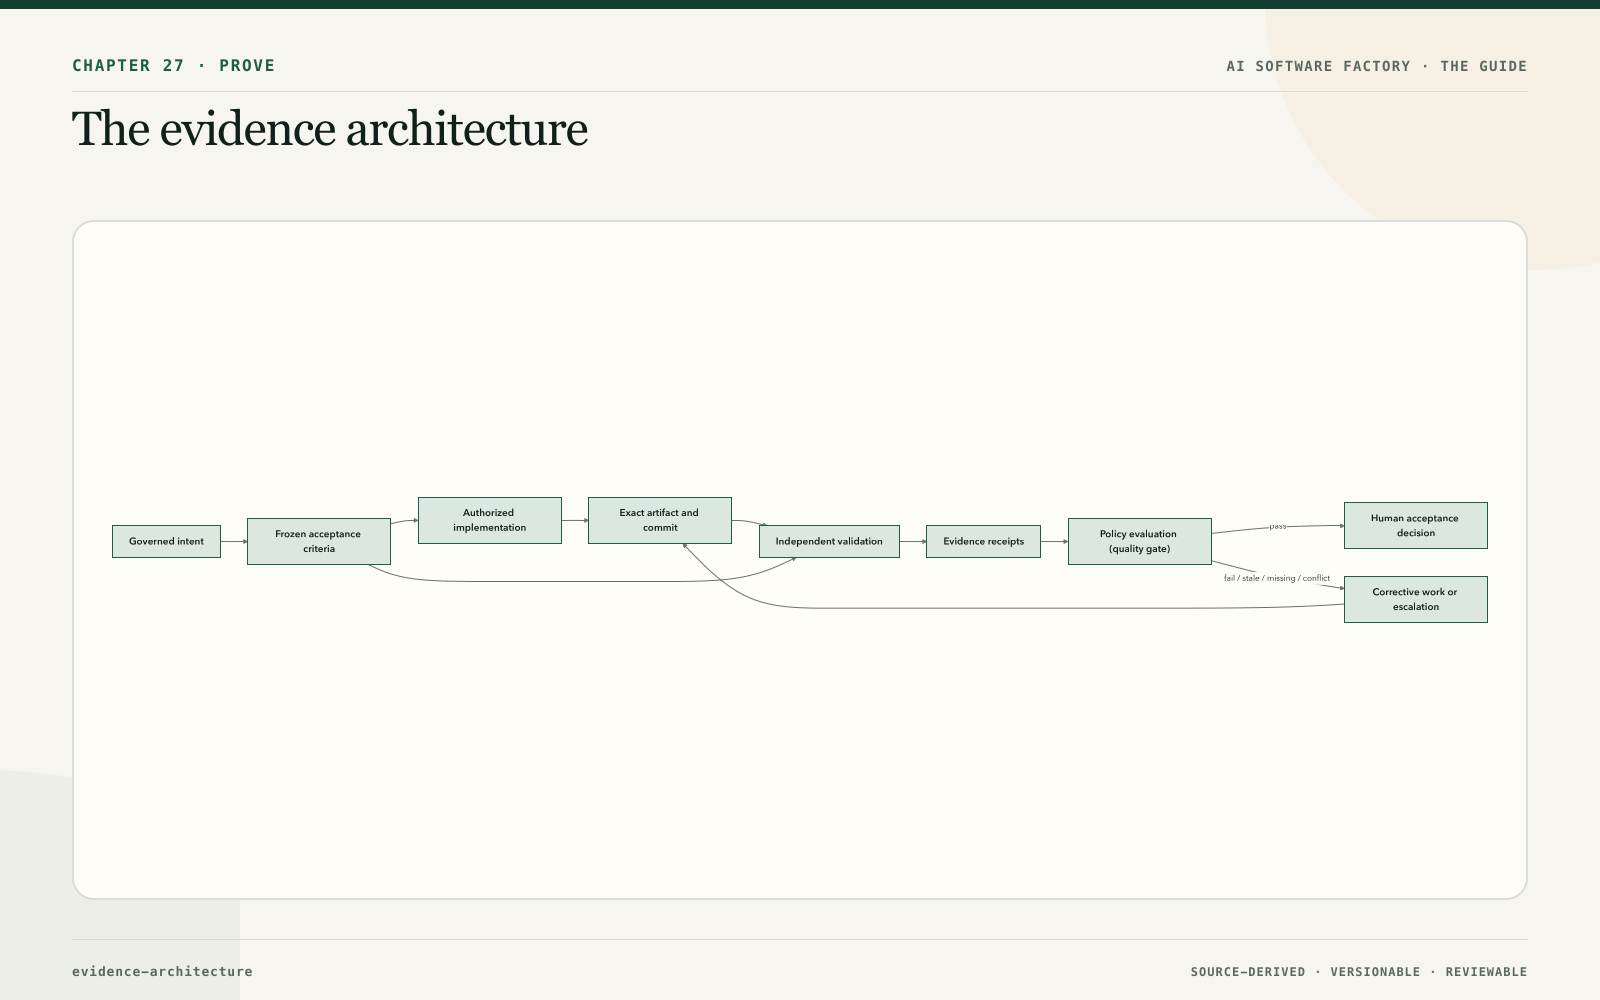Screen dimensions: 1600x1000
Task: Click the 'CHAPTER 27 · PROVE' header text
Action: tap(173, 65)
